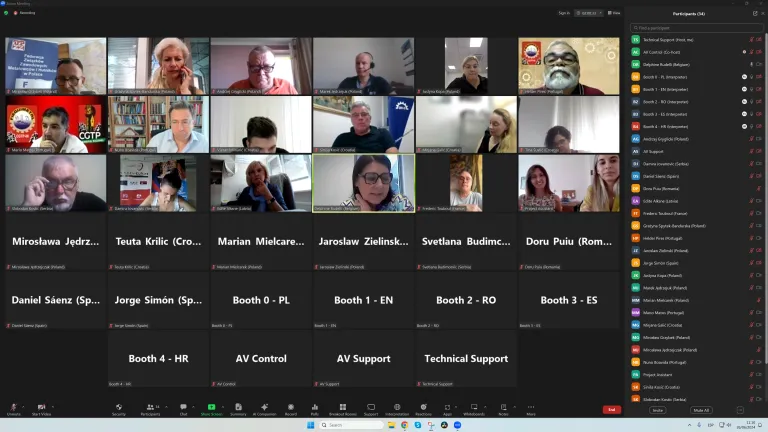The width and height of the screenshot is (768, 432).
Task: Expand the audio options caret beside Unmute
Action: click(x=24, y=407)
